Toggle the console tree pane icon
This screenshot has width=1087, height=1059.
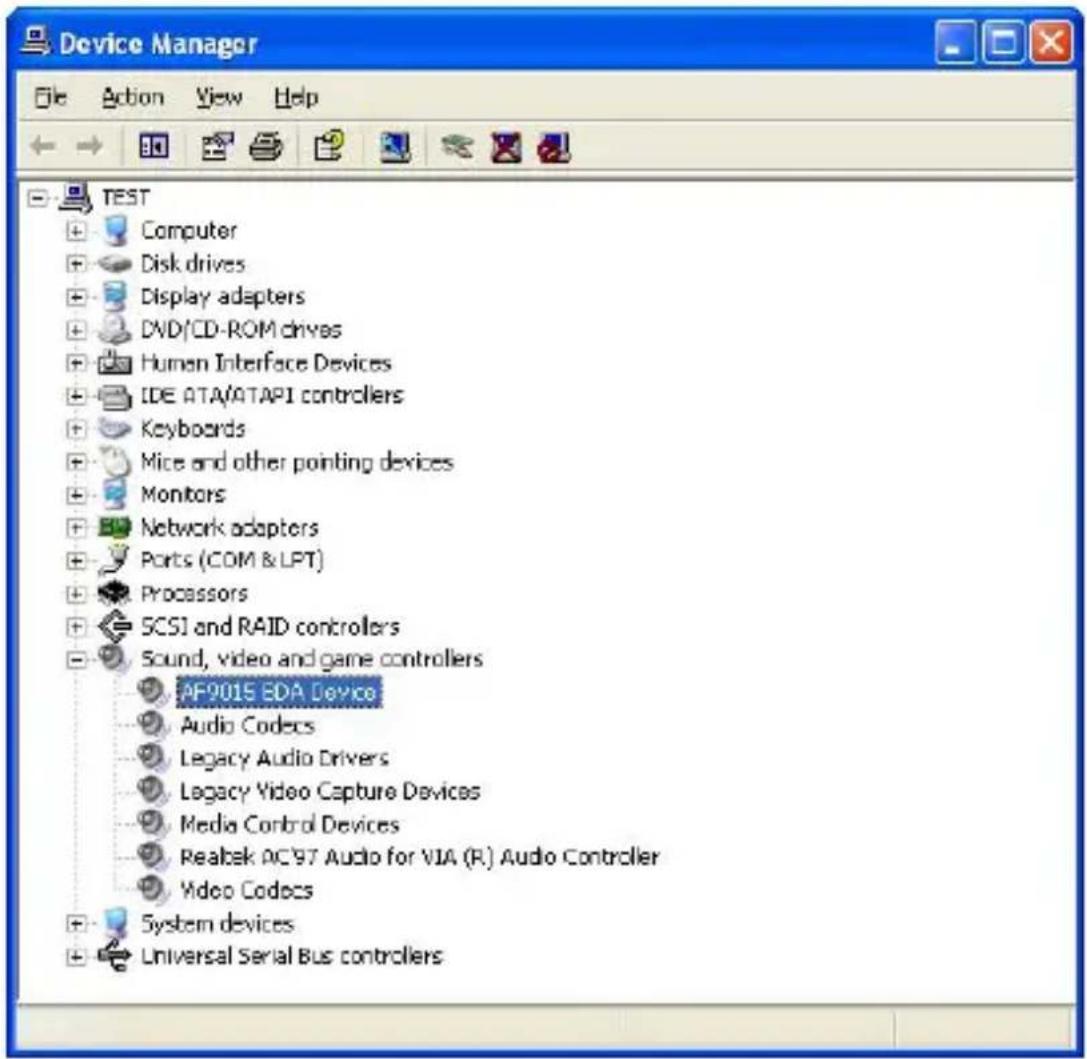[153, 146]
